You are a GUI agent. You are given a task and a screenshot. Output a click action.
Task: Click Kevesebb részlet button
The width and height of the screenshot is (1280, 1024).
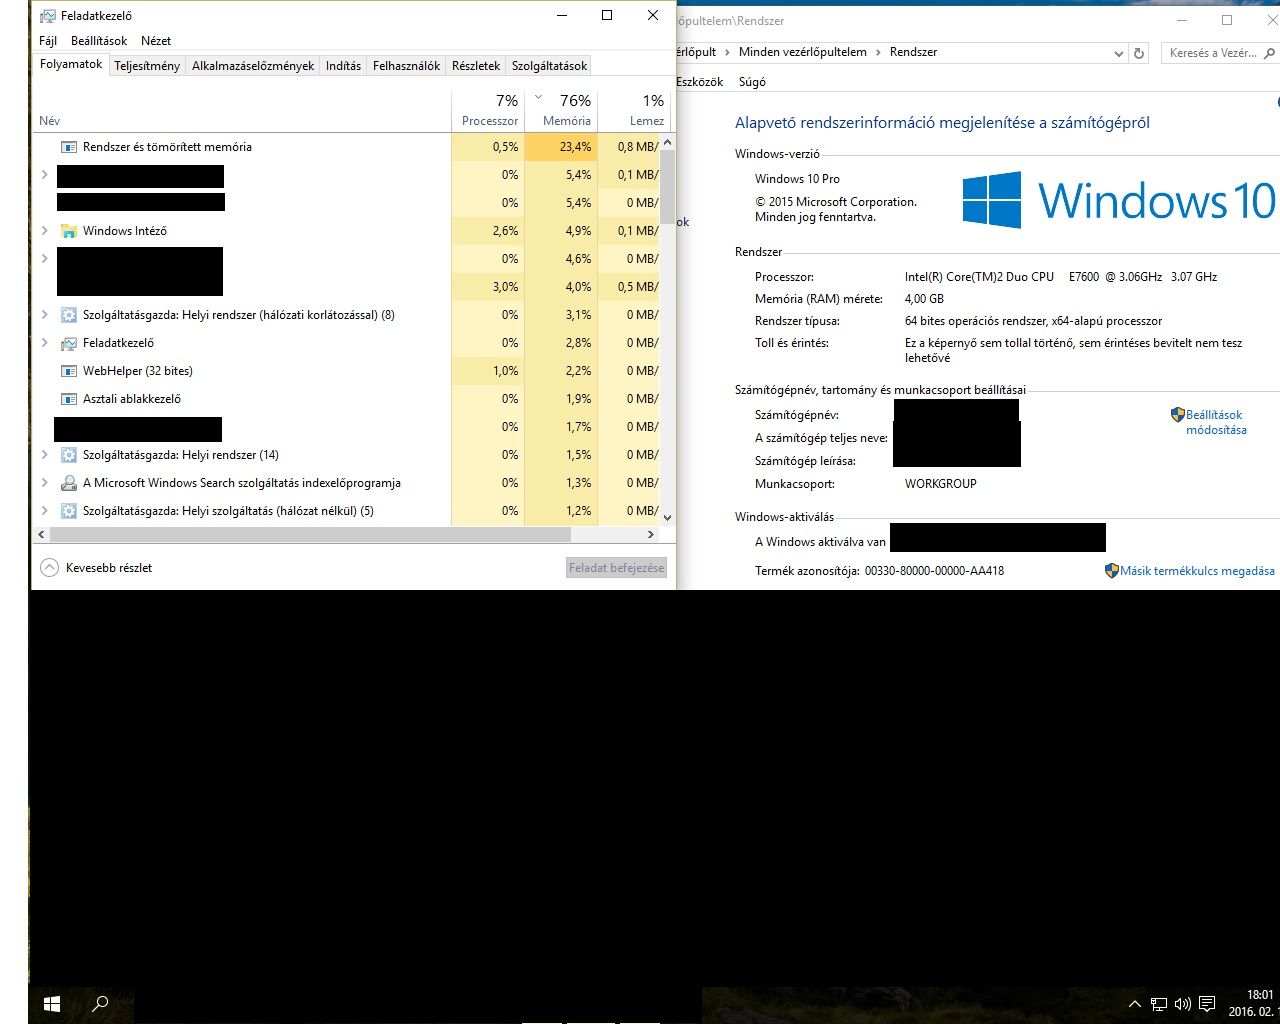96,567
